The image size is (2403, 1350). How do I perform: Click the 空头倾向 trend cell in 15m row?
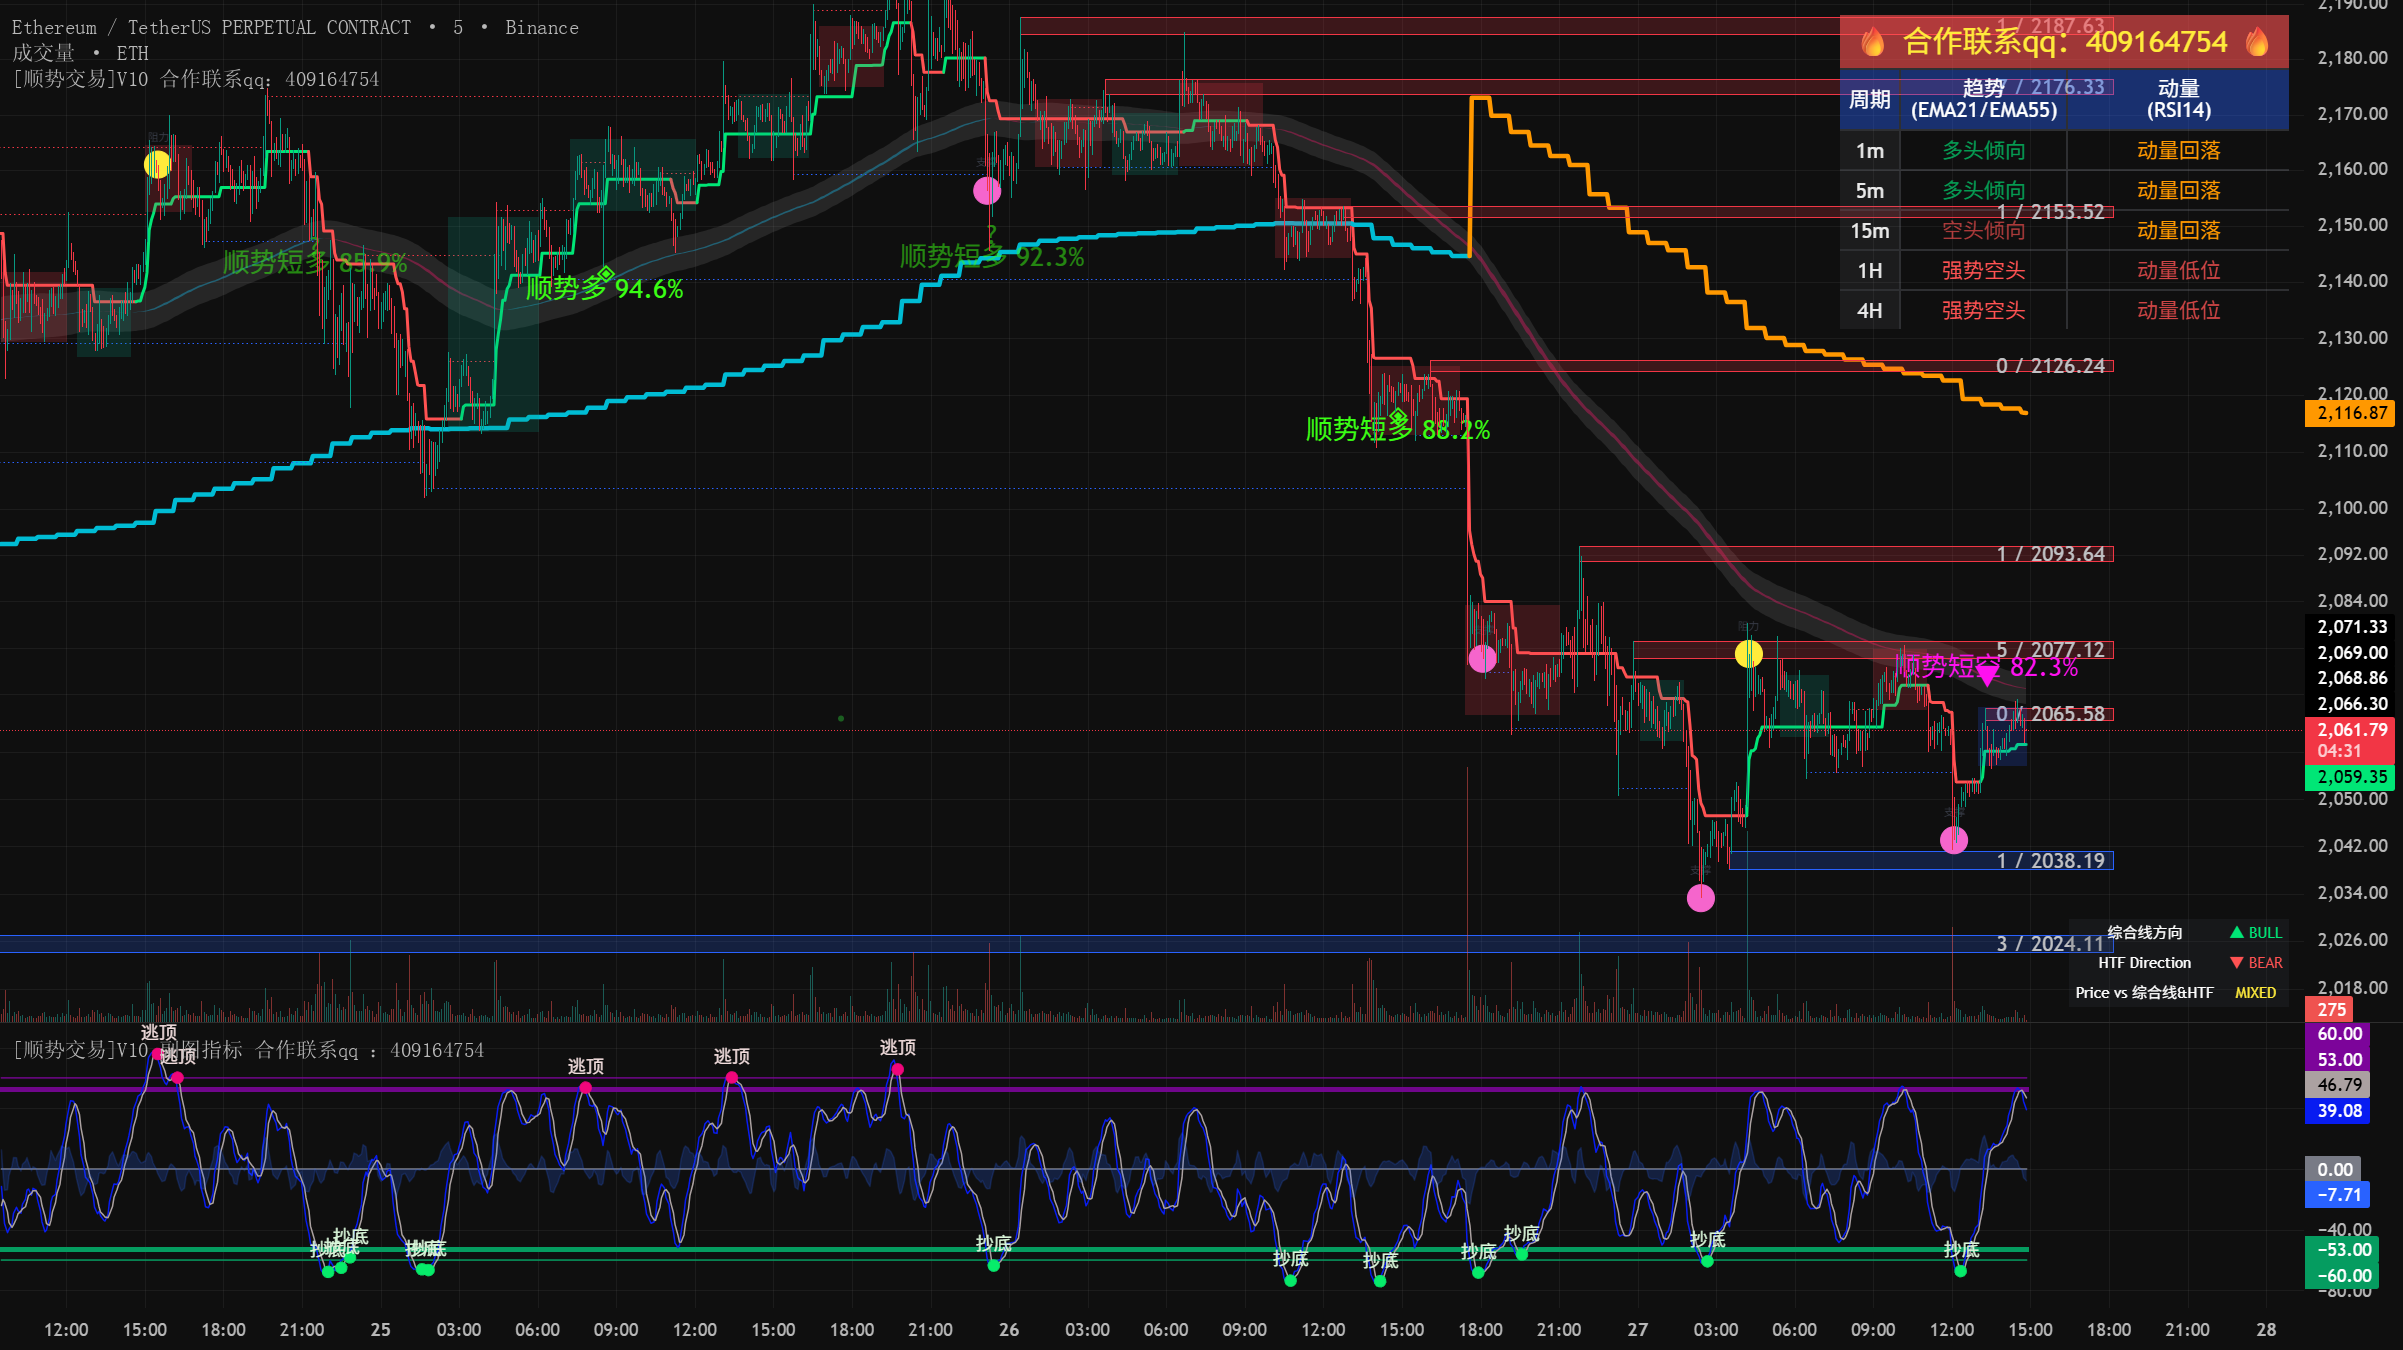(1983, 231)
